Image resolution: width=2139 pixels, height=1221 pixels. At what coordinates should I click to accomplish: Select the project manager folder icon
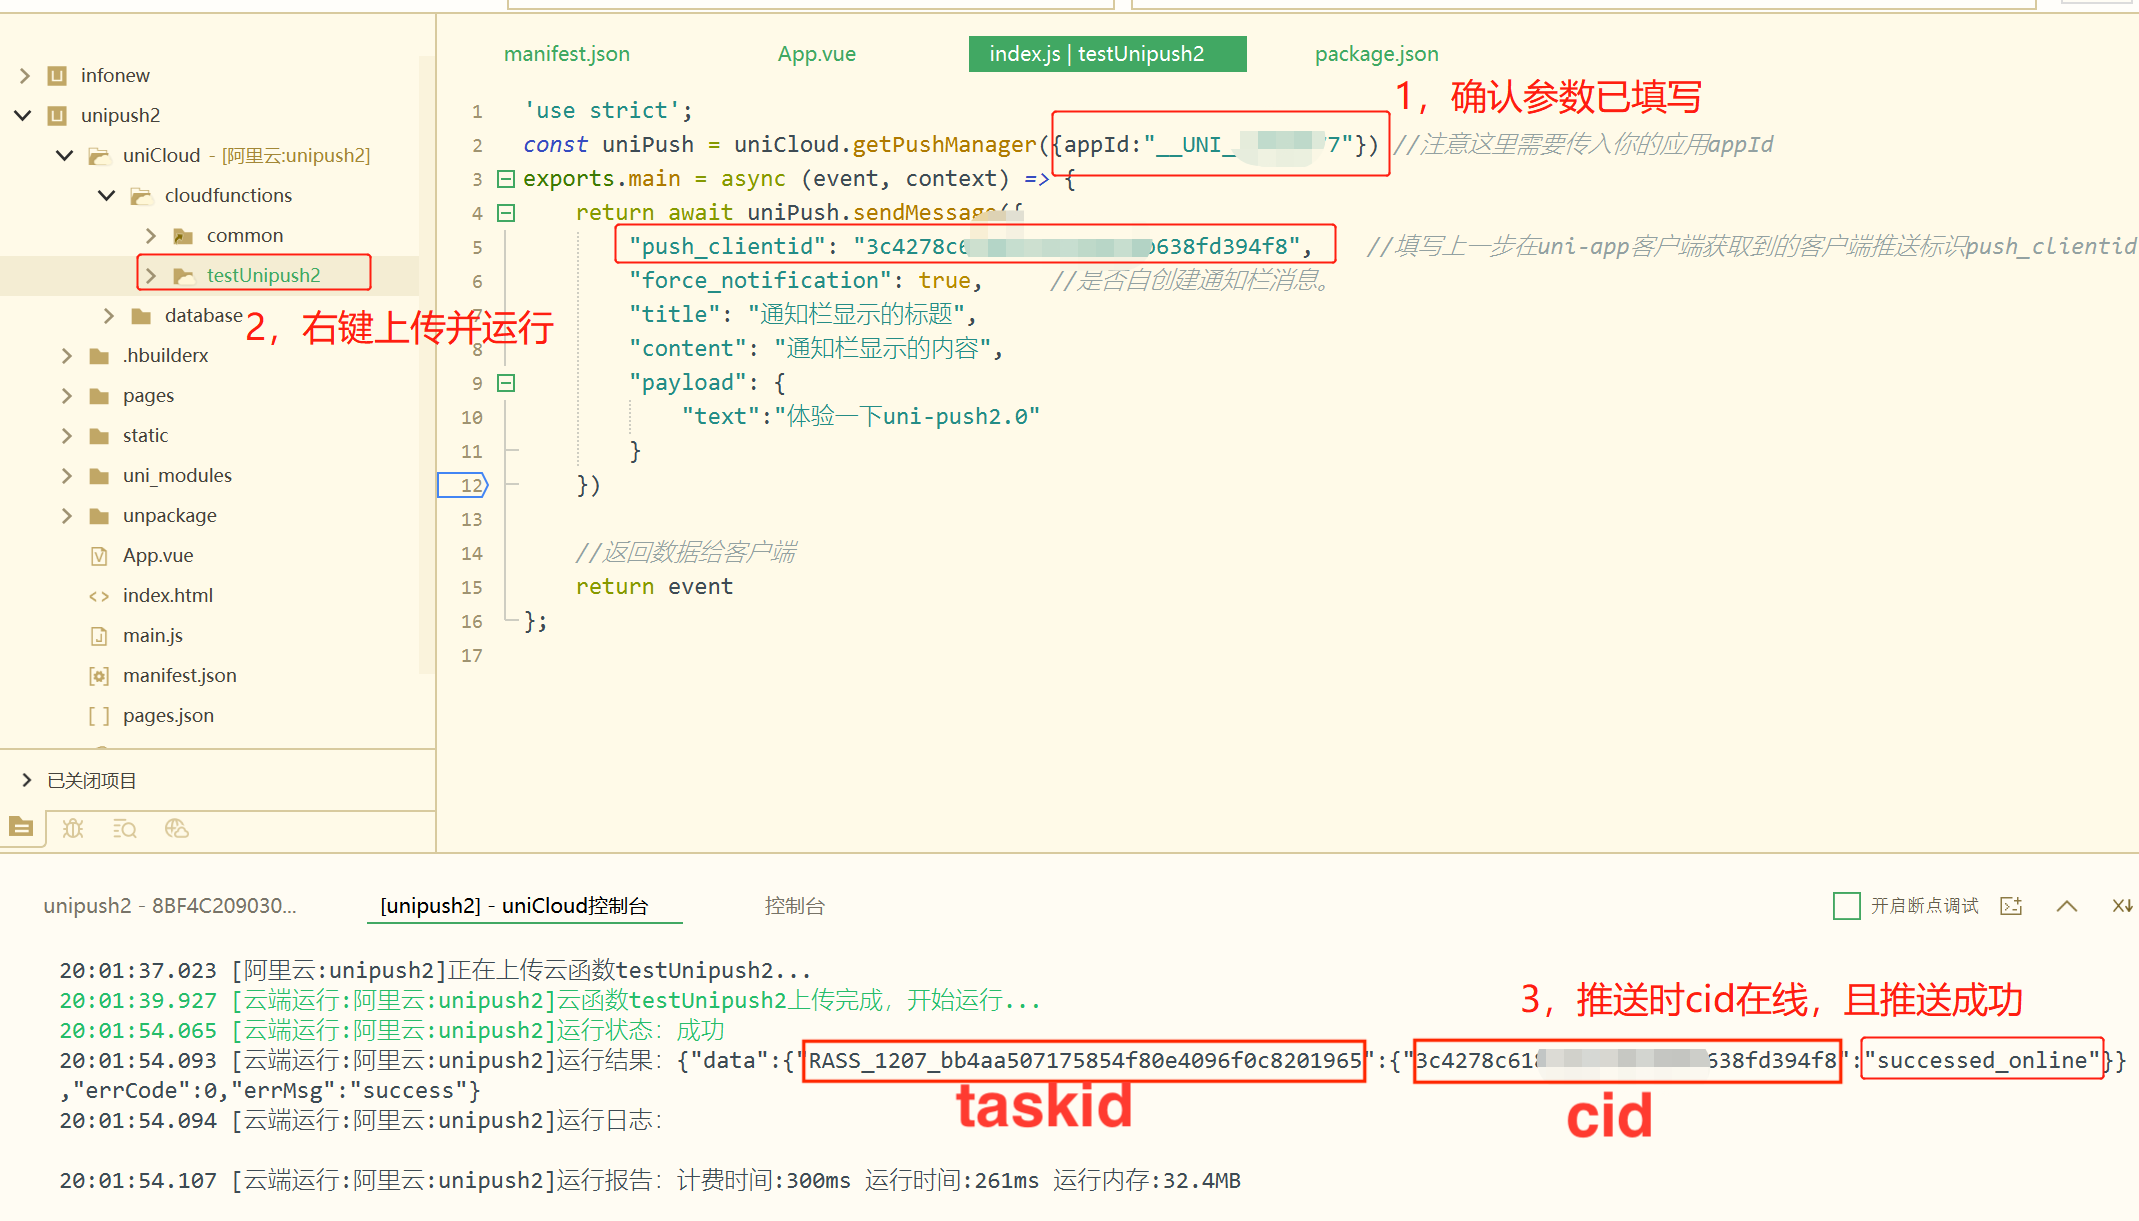tap(21, 827)
